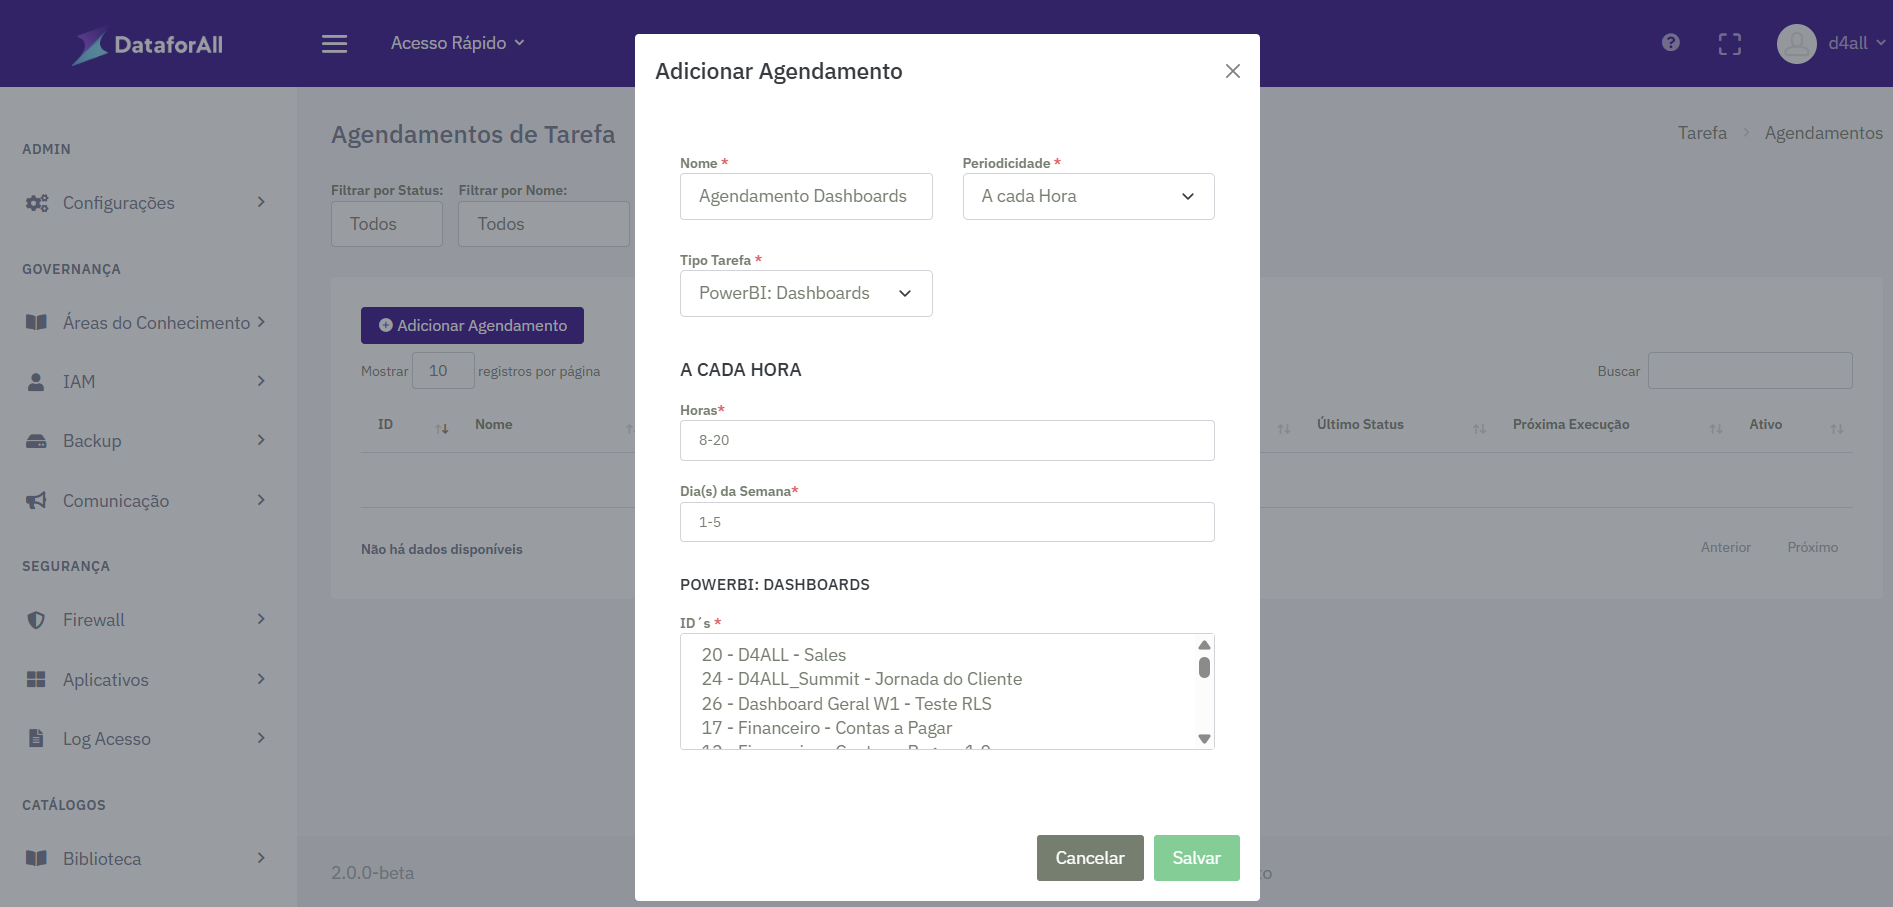Click the Salvar button
The width and height of the screenshot is (1893, 907).
(1196, 858)
